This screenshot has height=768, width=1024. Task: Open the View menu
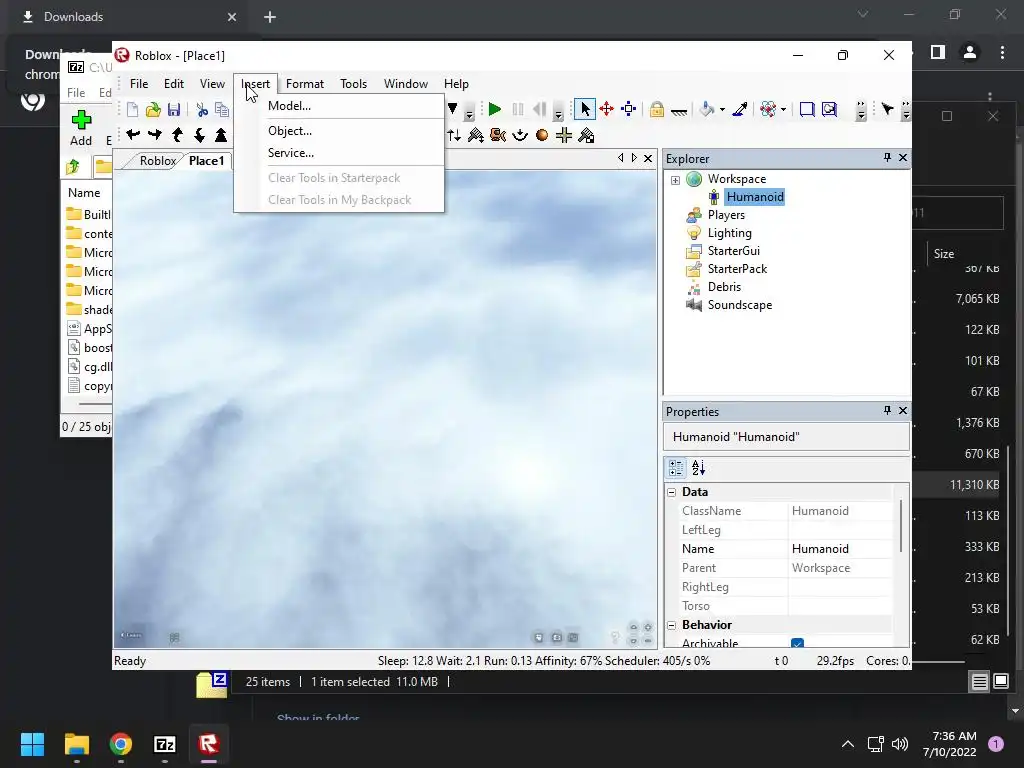pyautogui.click(x=212, y=84)
